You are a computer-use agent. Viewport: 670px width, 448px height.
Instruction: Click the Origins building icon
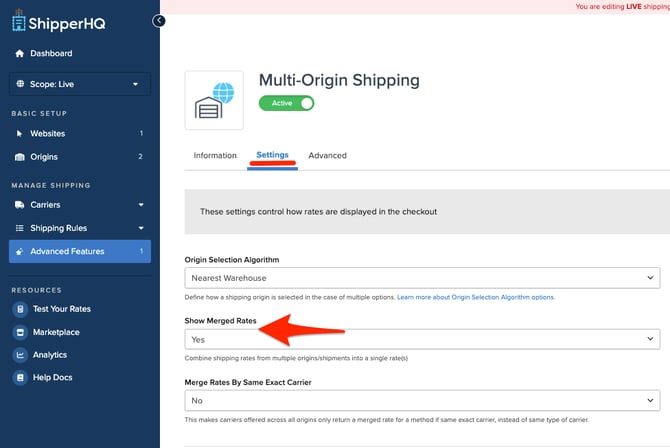19,157
